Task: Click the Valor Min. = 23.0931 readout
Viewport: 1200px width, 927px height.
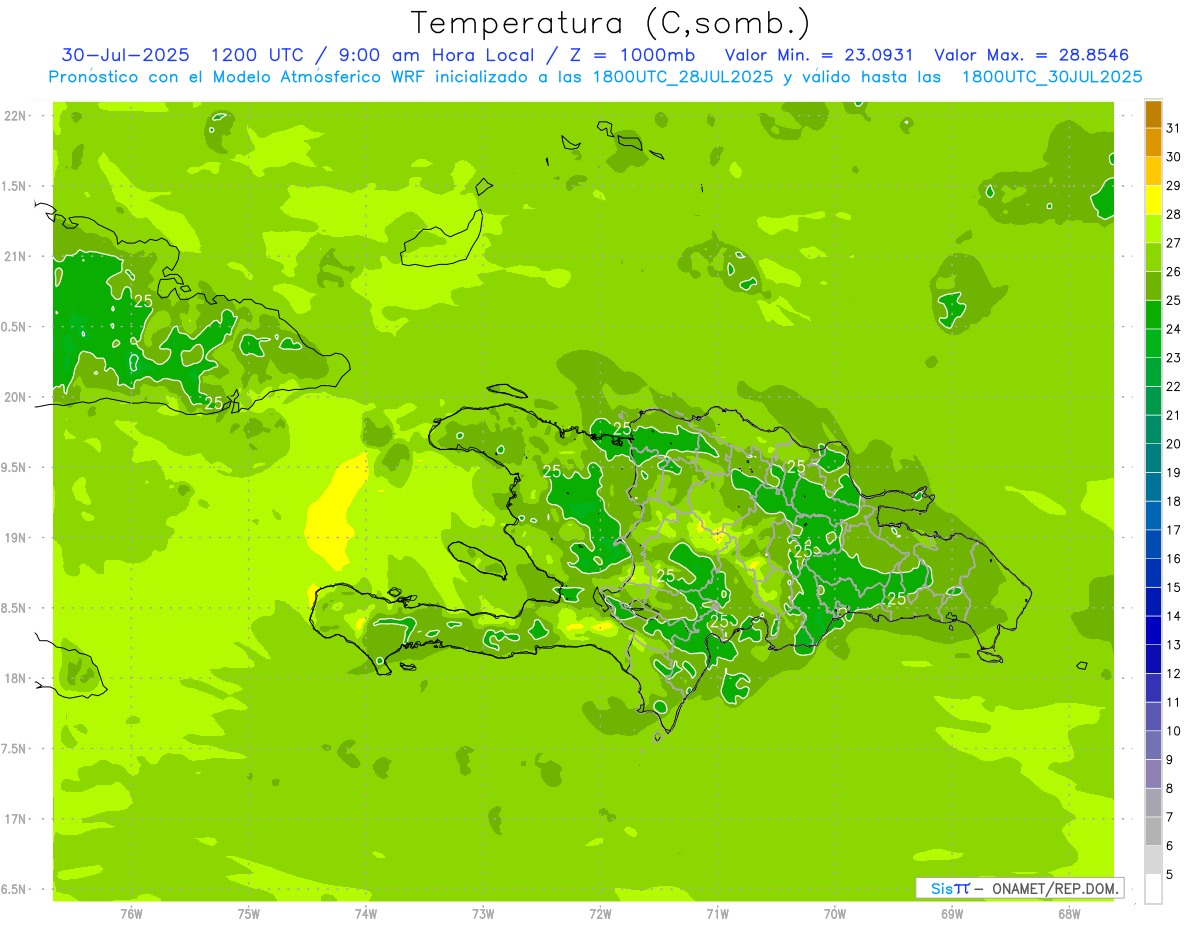Action: tap(819, 55)
